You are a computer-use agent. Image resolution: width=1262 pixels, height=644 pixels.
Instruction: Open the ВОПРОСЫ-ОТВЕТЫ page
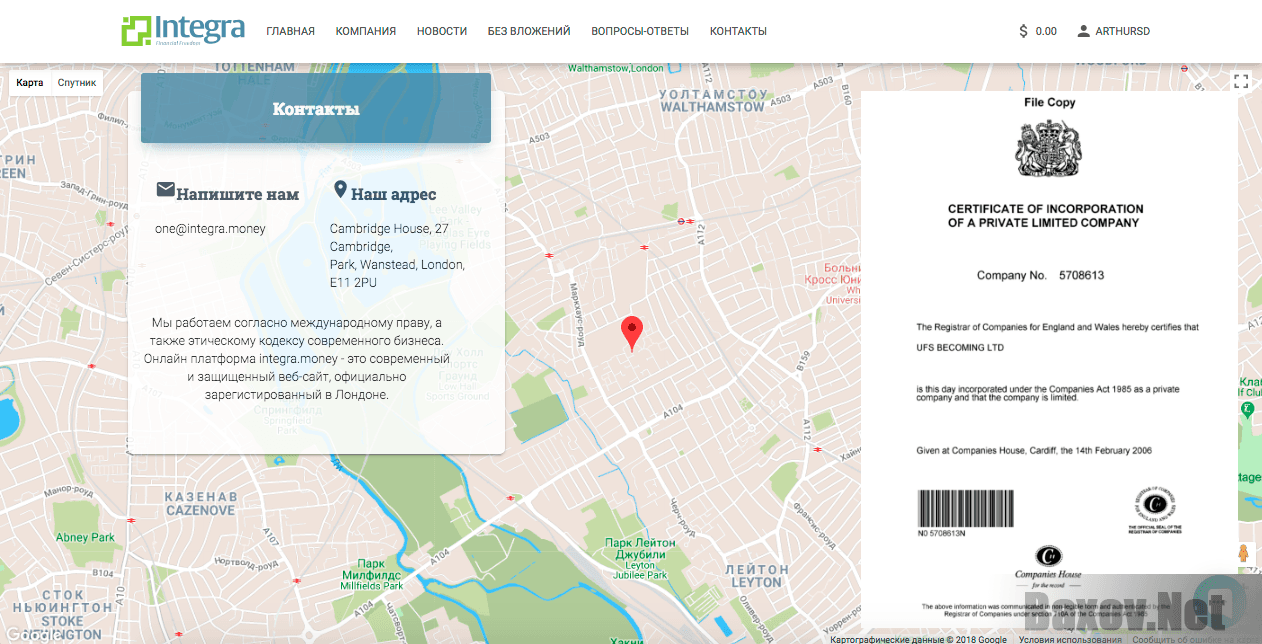click(640, 31)
